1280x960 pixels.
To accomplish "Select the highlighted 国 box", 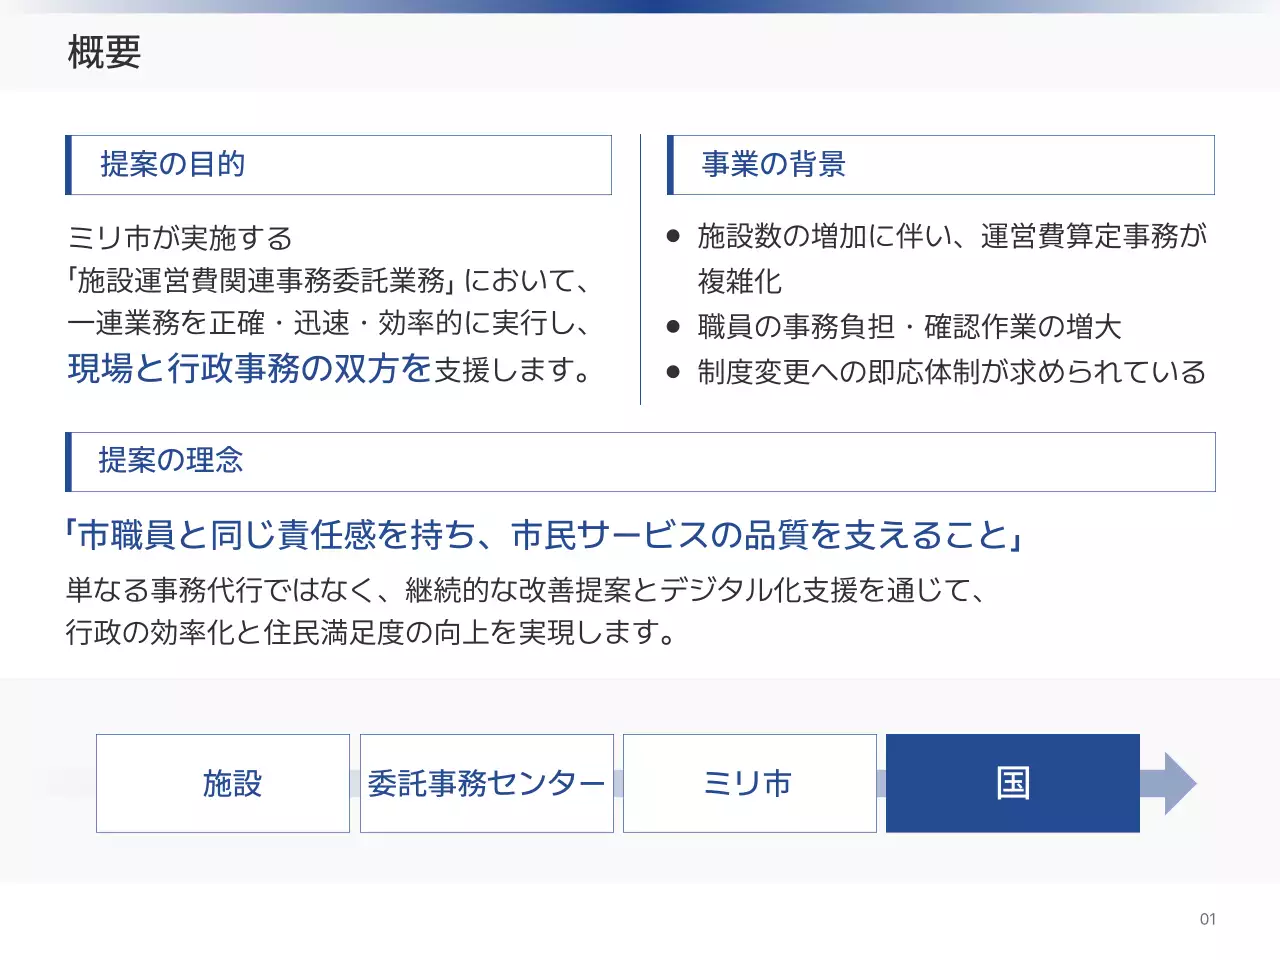I will [x=1012, y=782].
